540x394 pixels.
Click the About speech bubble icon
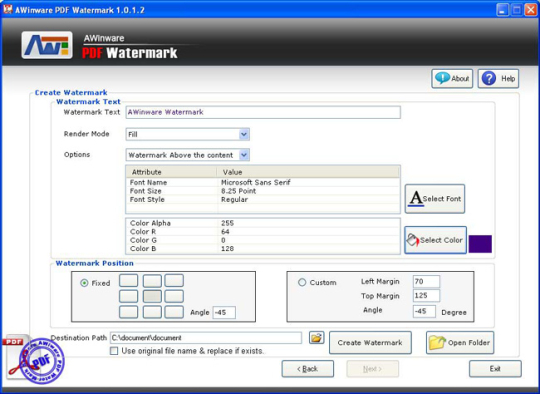coord(442,78)
